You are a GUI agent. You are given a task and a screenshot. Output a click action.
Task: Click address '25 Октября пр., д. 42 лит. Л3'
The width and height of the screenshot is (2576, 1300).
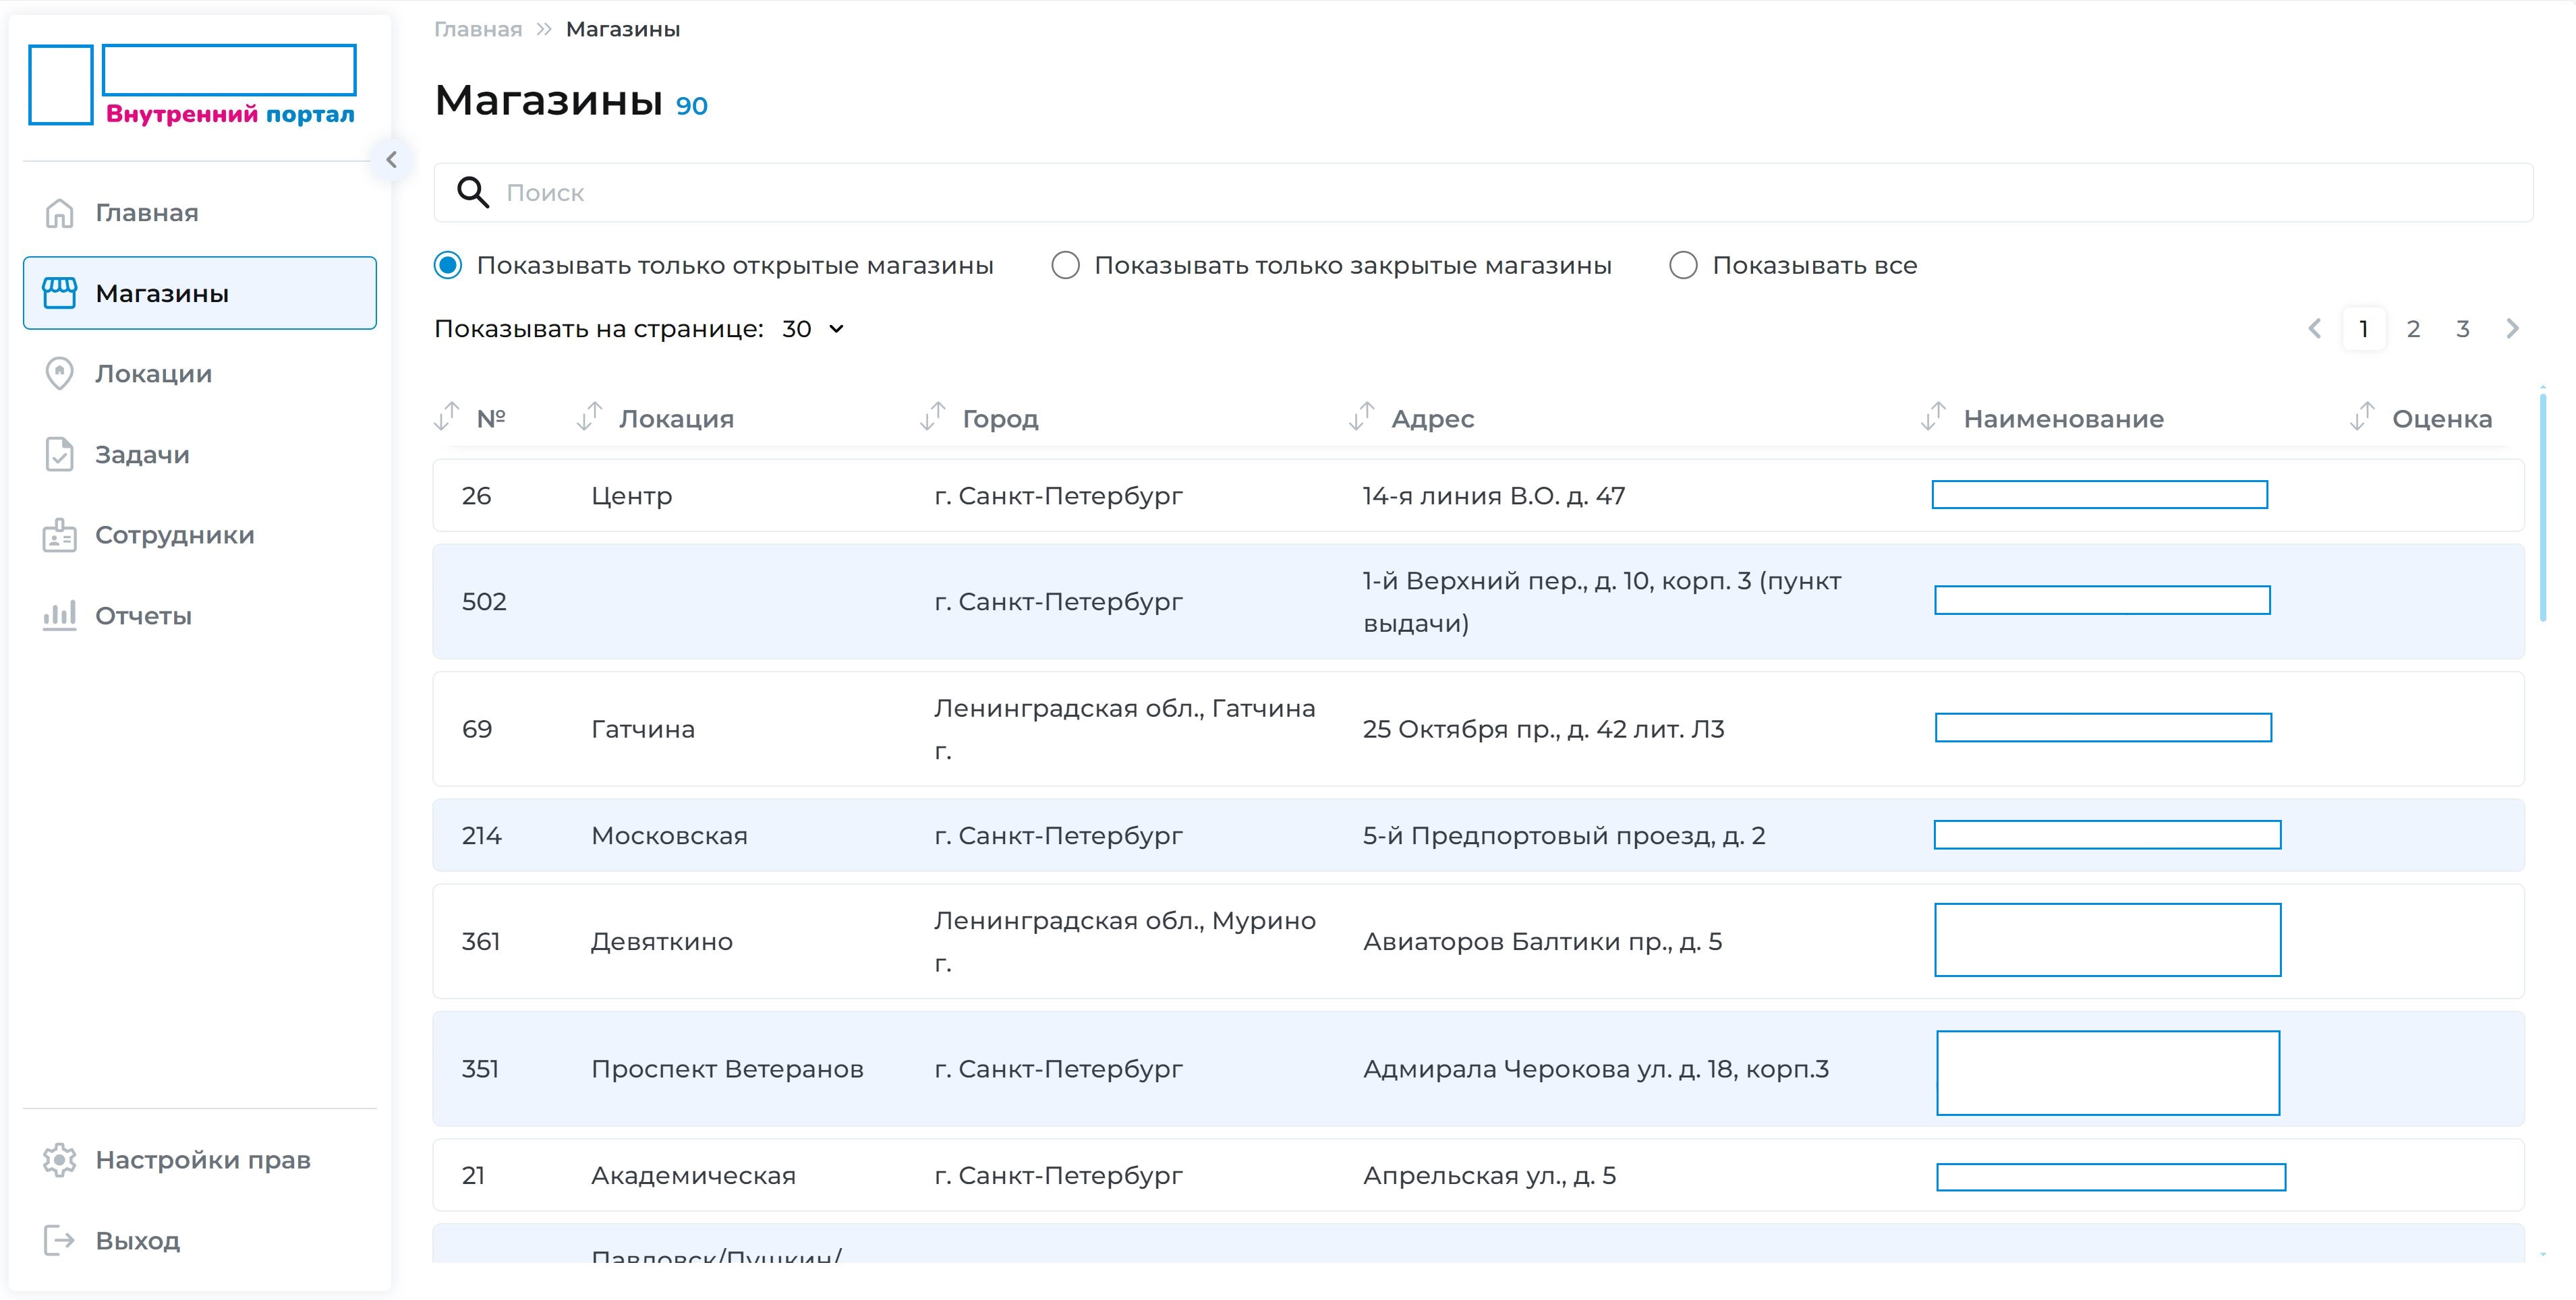pyautogui.click(x=1544, y=729)
